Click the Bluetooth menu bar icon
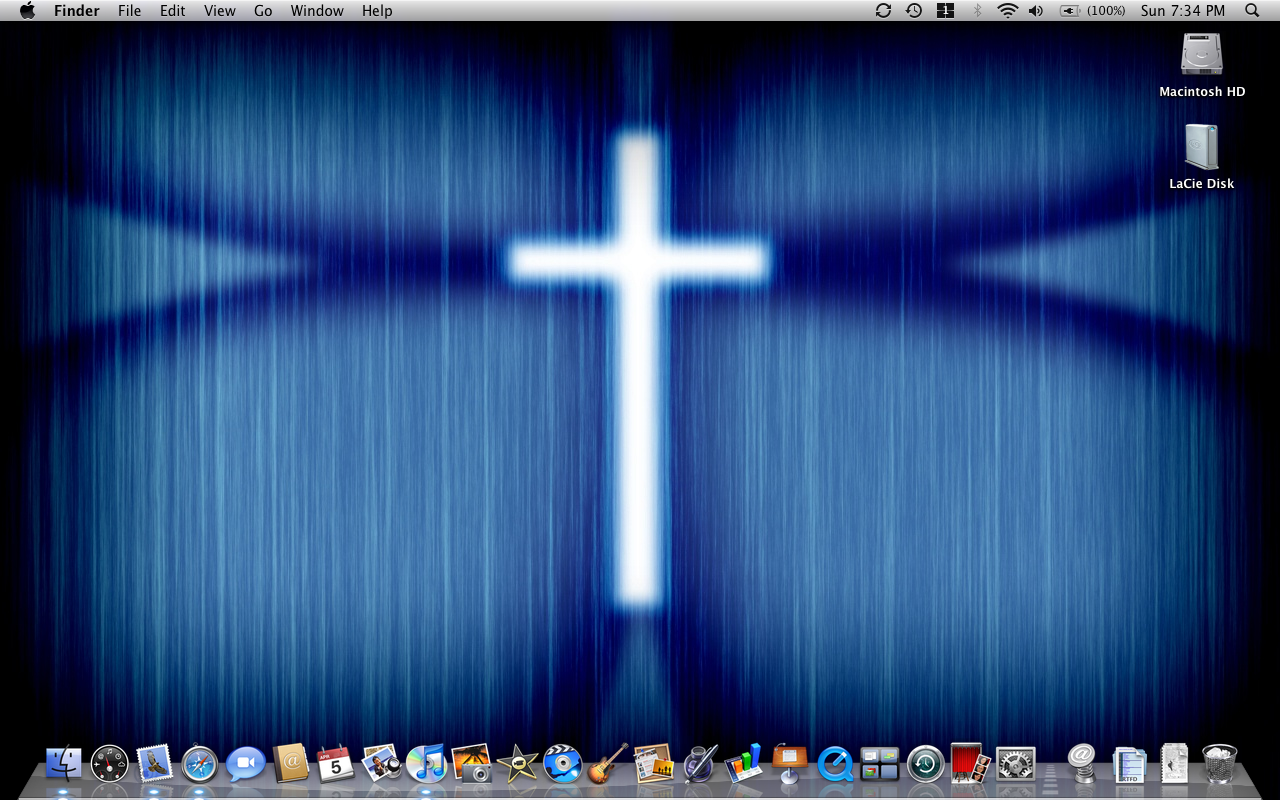Screen dimensions: 1280x800 [977, 11]
